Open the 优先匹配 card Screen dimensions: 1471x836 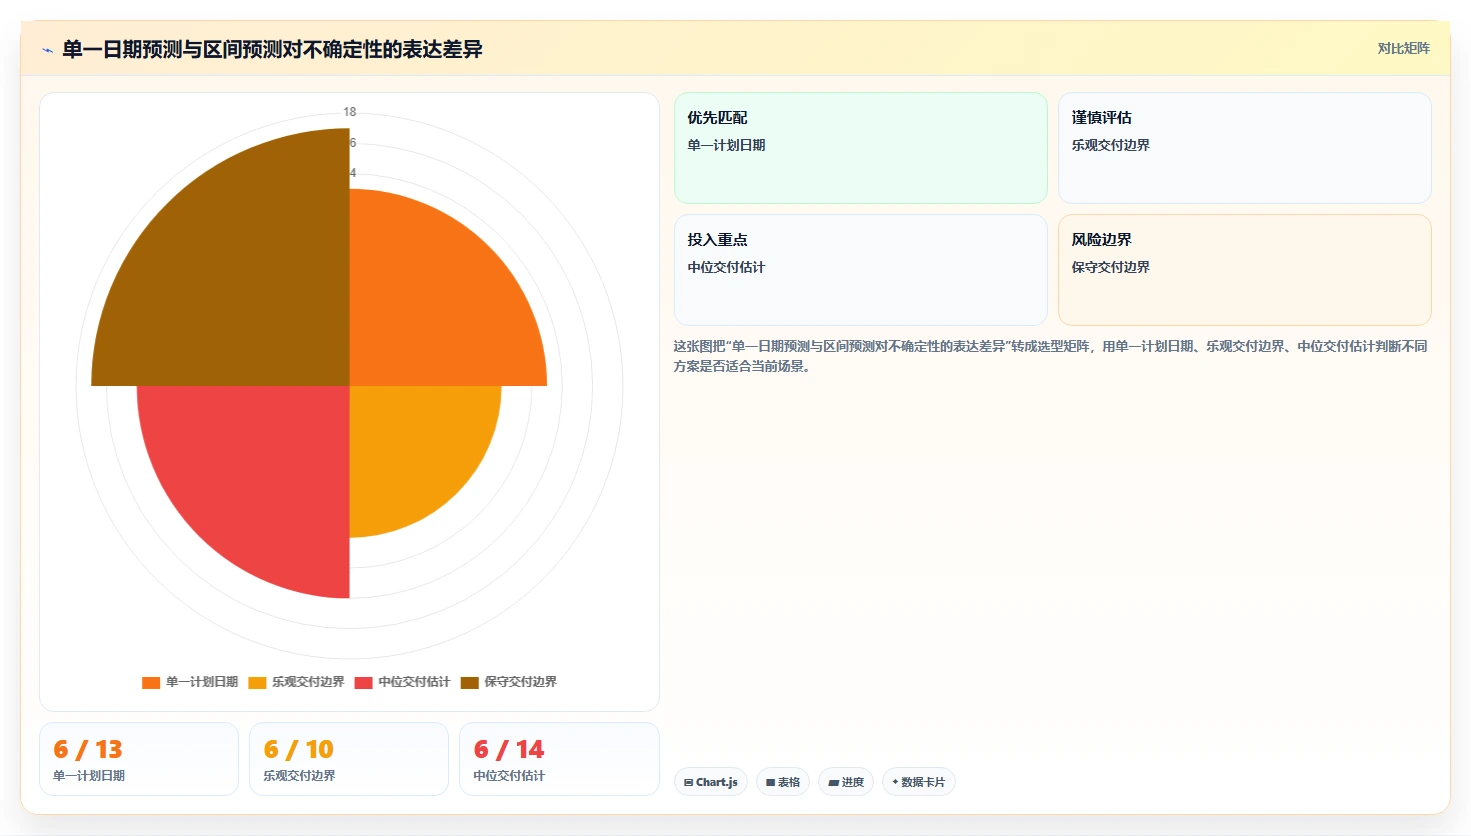(x=861, y=148)
